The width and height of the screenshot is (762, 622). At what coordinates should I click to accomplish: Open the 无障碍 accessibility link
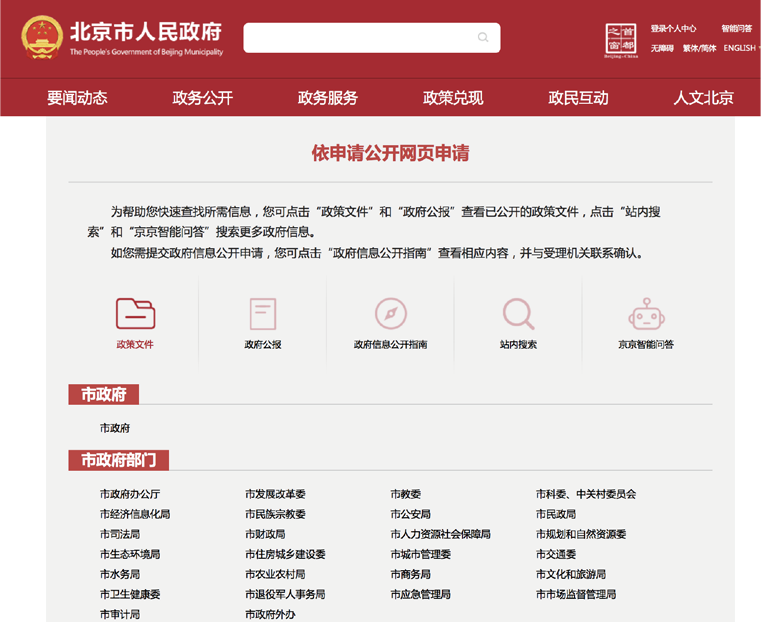(x=662, y=48)
